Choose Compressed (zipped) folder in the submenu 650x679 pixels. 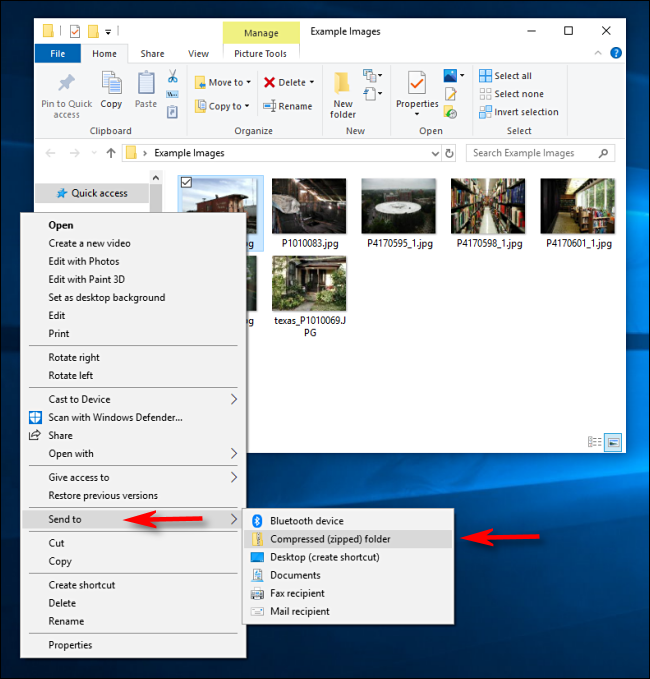330,539
